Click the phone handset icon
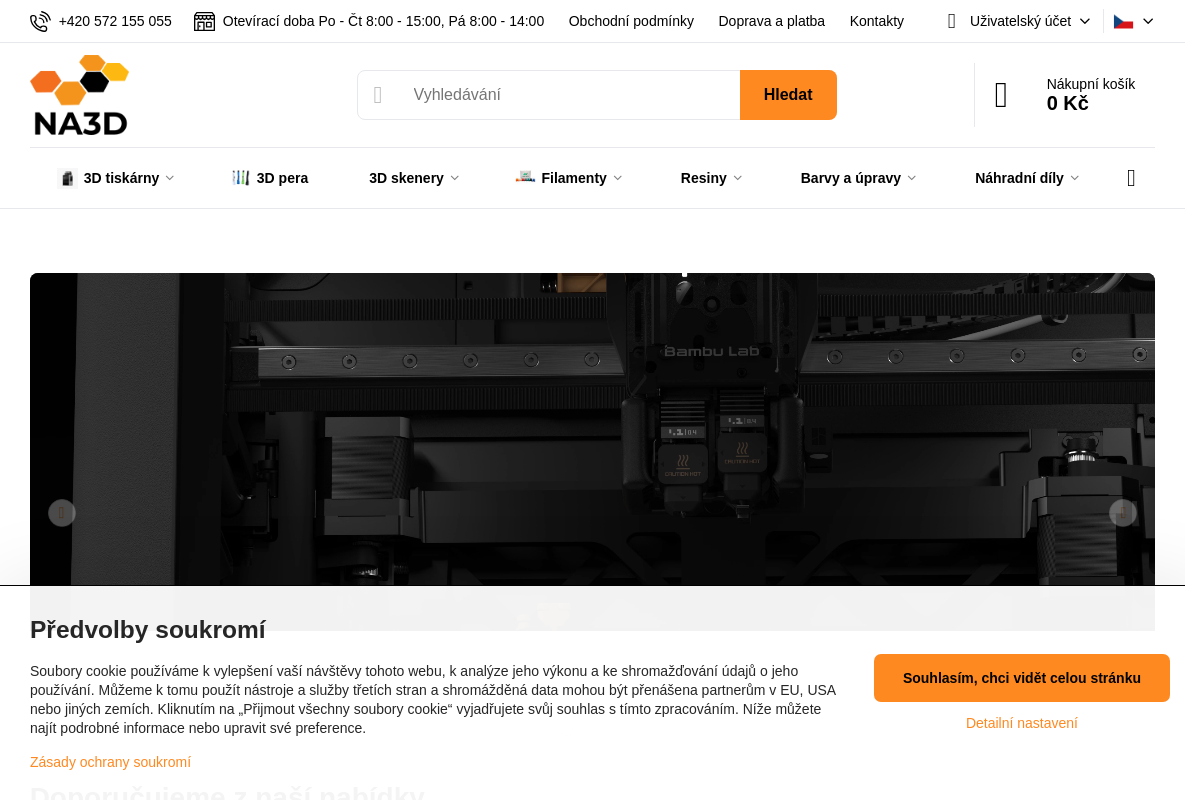 point(40,21)
